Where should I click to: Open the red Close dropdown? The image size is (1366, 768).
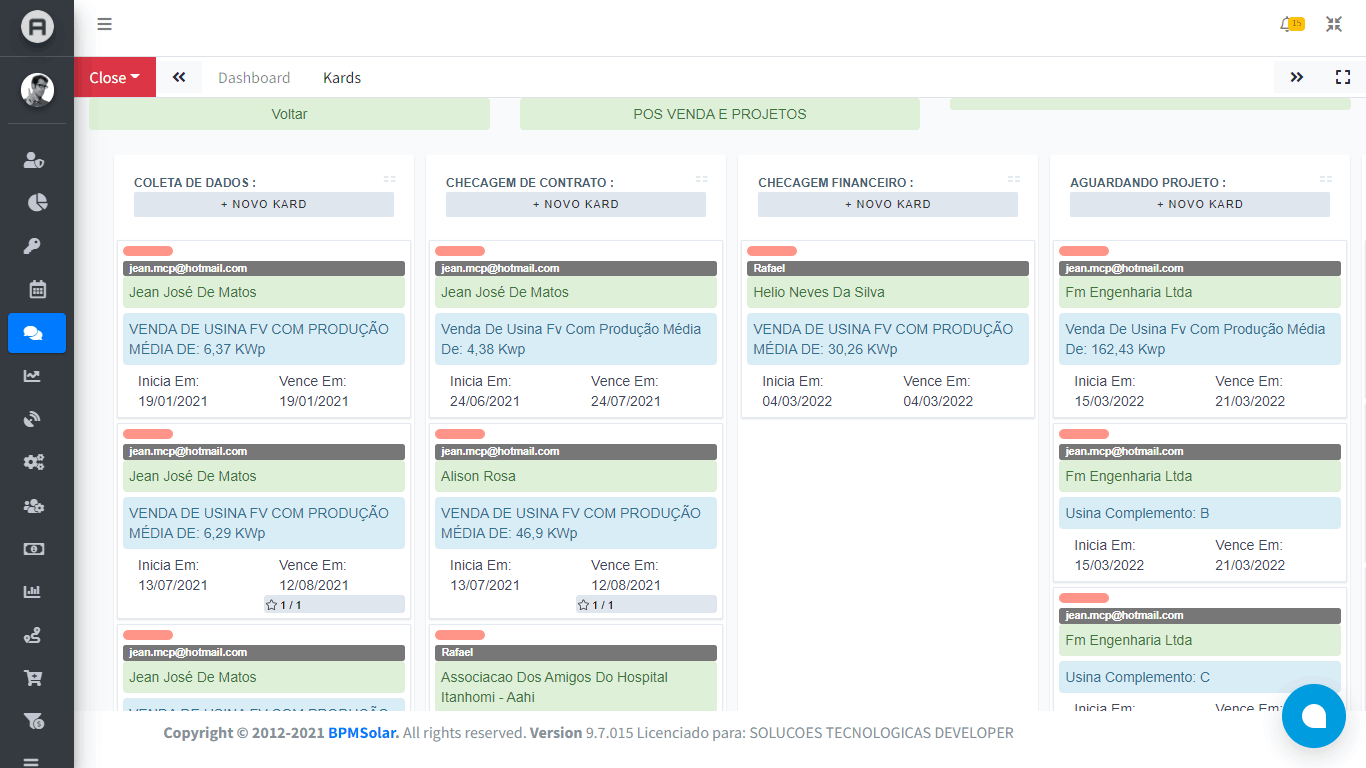[x=114, y=77]
